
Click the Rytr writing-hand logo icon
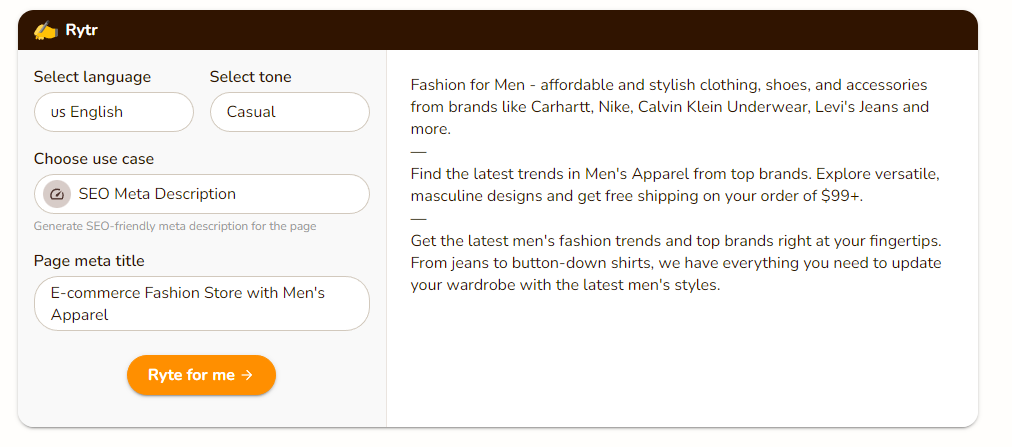tap(46, 30)
